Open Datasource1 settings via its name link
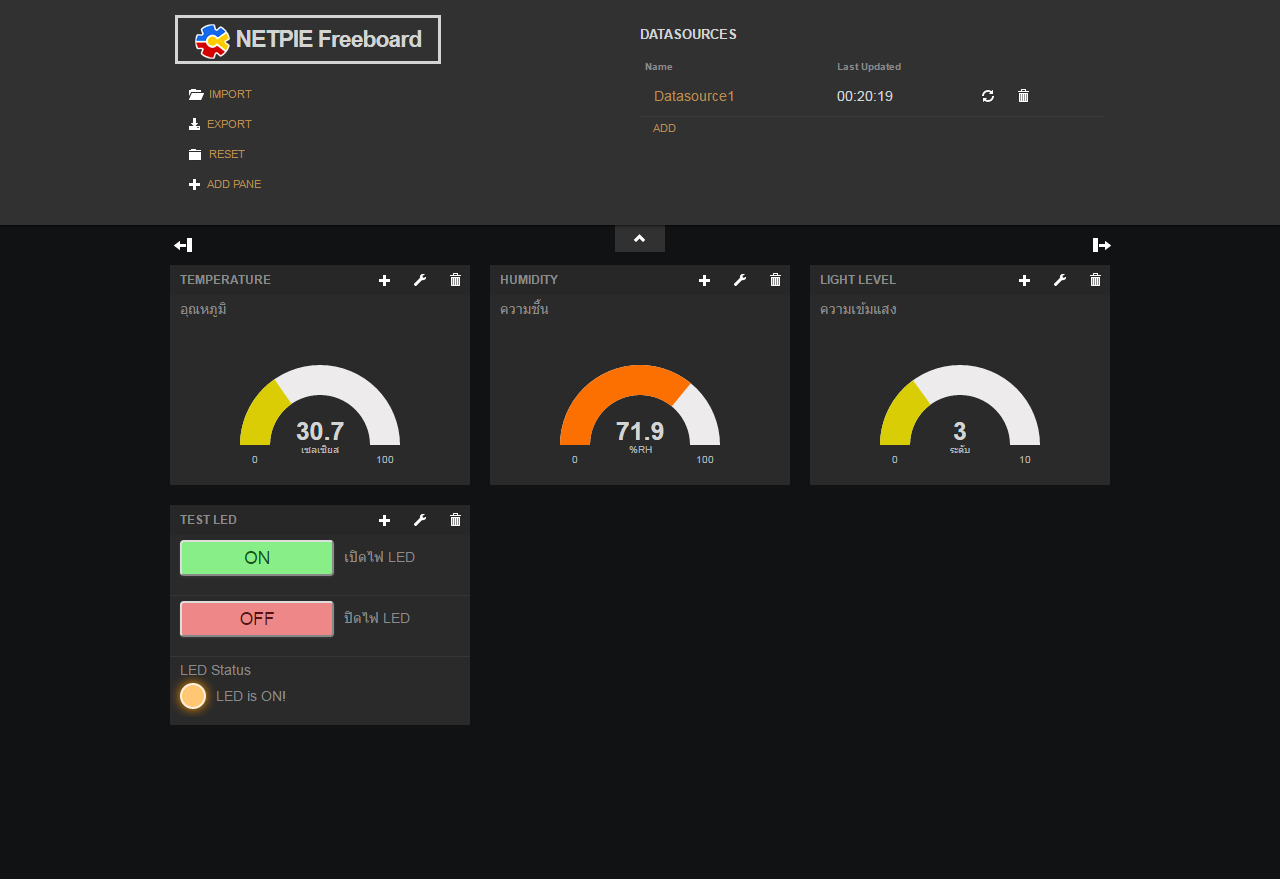The image size is (1280, 879). 694,96
